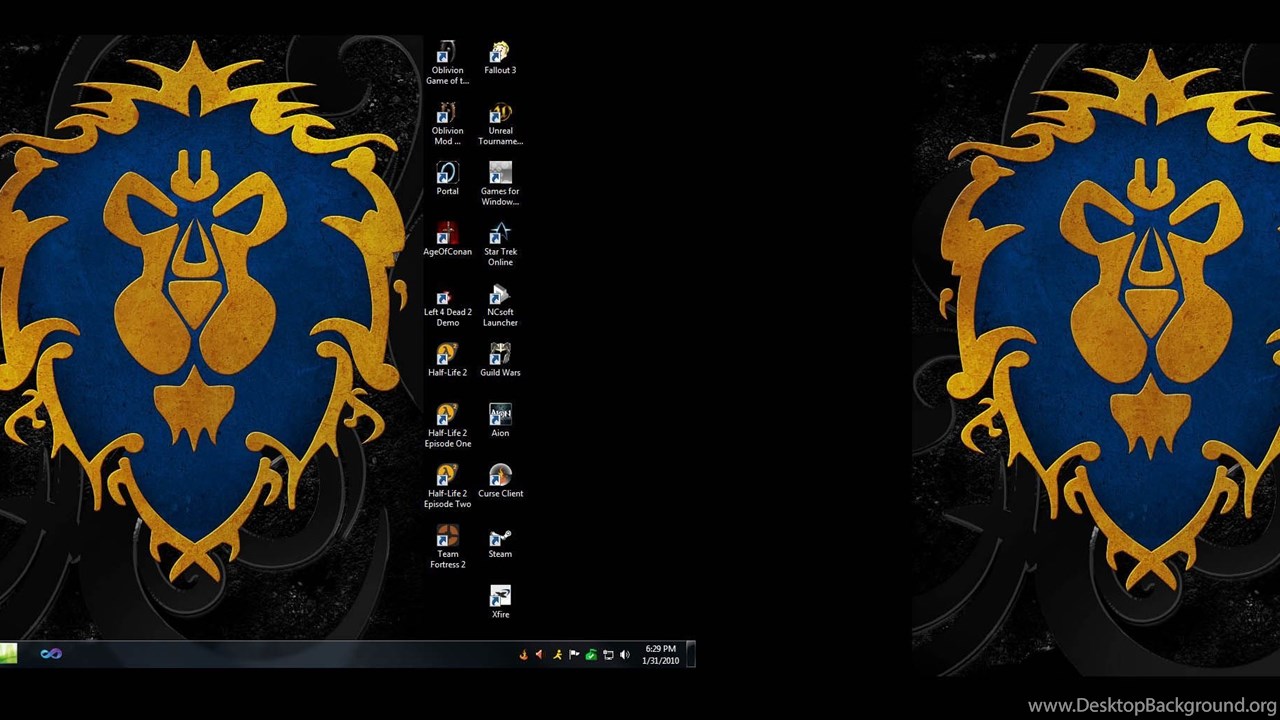Launch the NCsoft Launcher shortcut
The height and width of the screenshot is (720, 1280).
pos(500,305)
